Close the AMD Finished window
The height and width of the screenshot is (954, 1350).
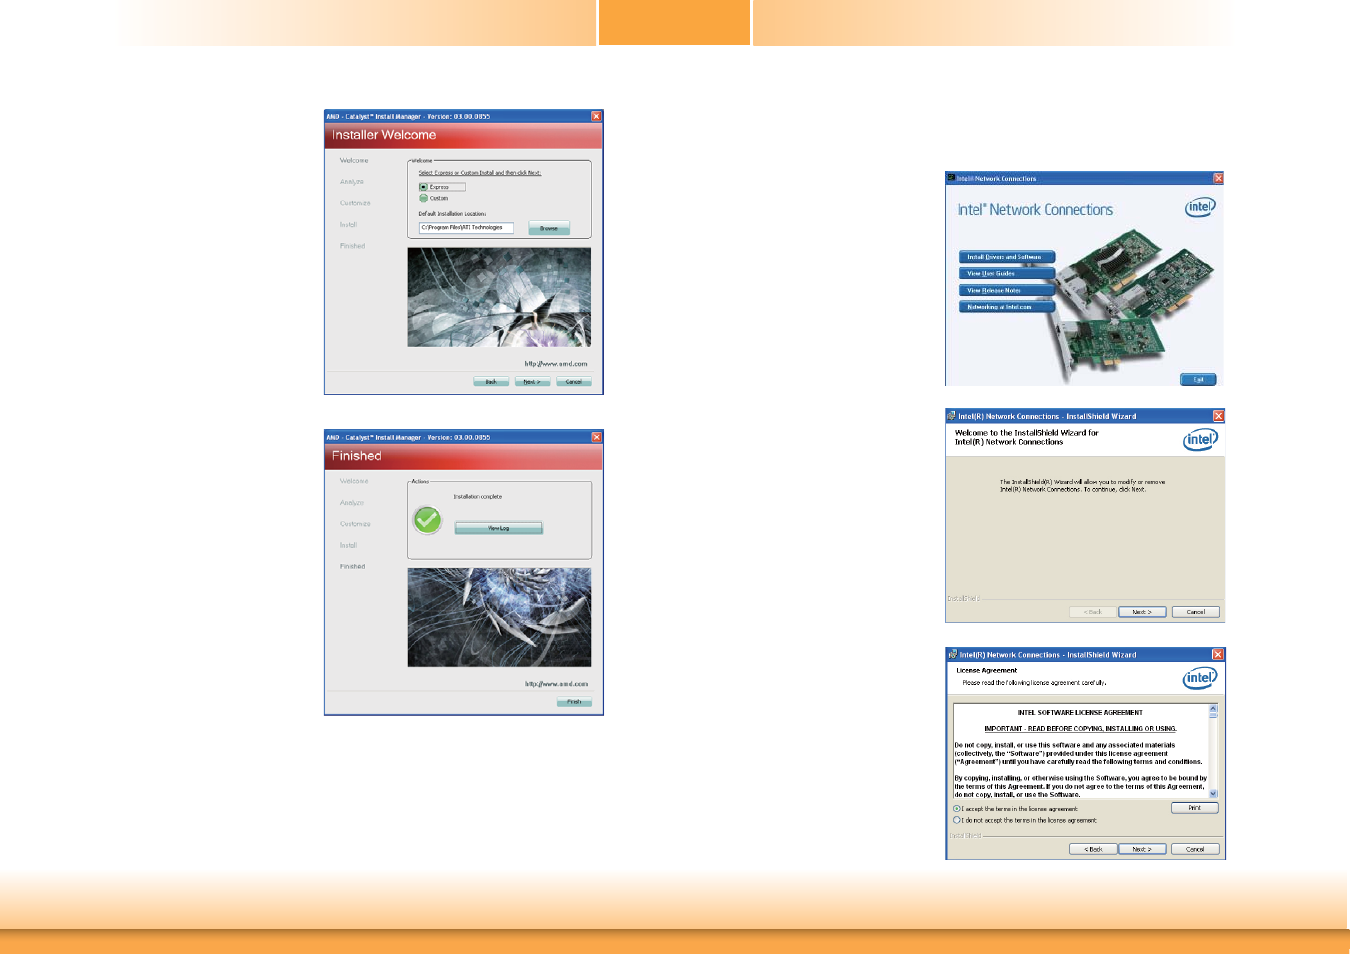click(596, 437)
